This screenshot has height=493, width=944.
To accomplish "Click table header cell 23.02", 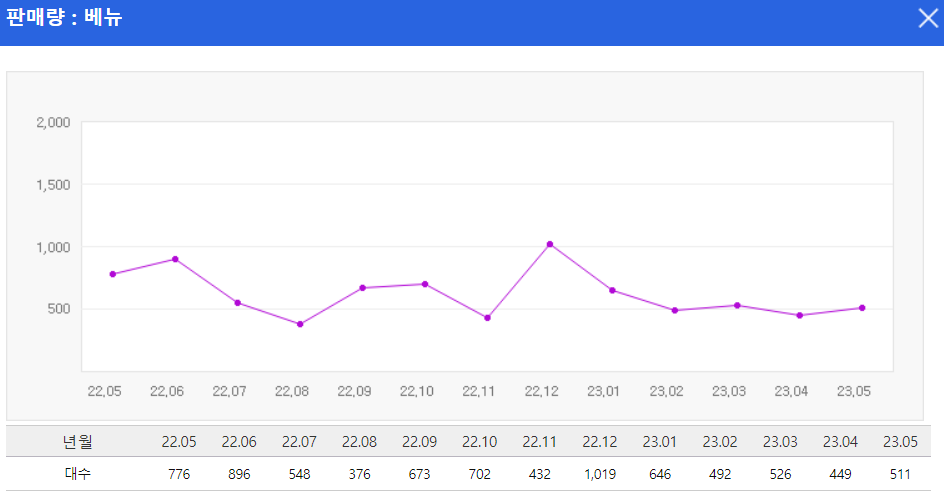I will (x=720, y=442).
